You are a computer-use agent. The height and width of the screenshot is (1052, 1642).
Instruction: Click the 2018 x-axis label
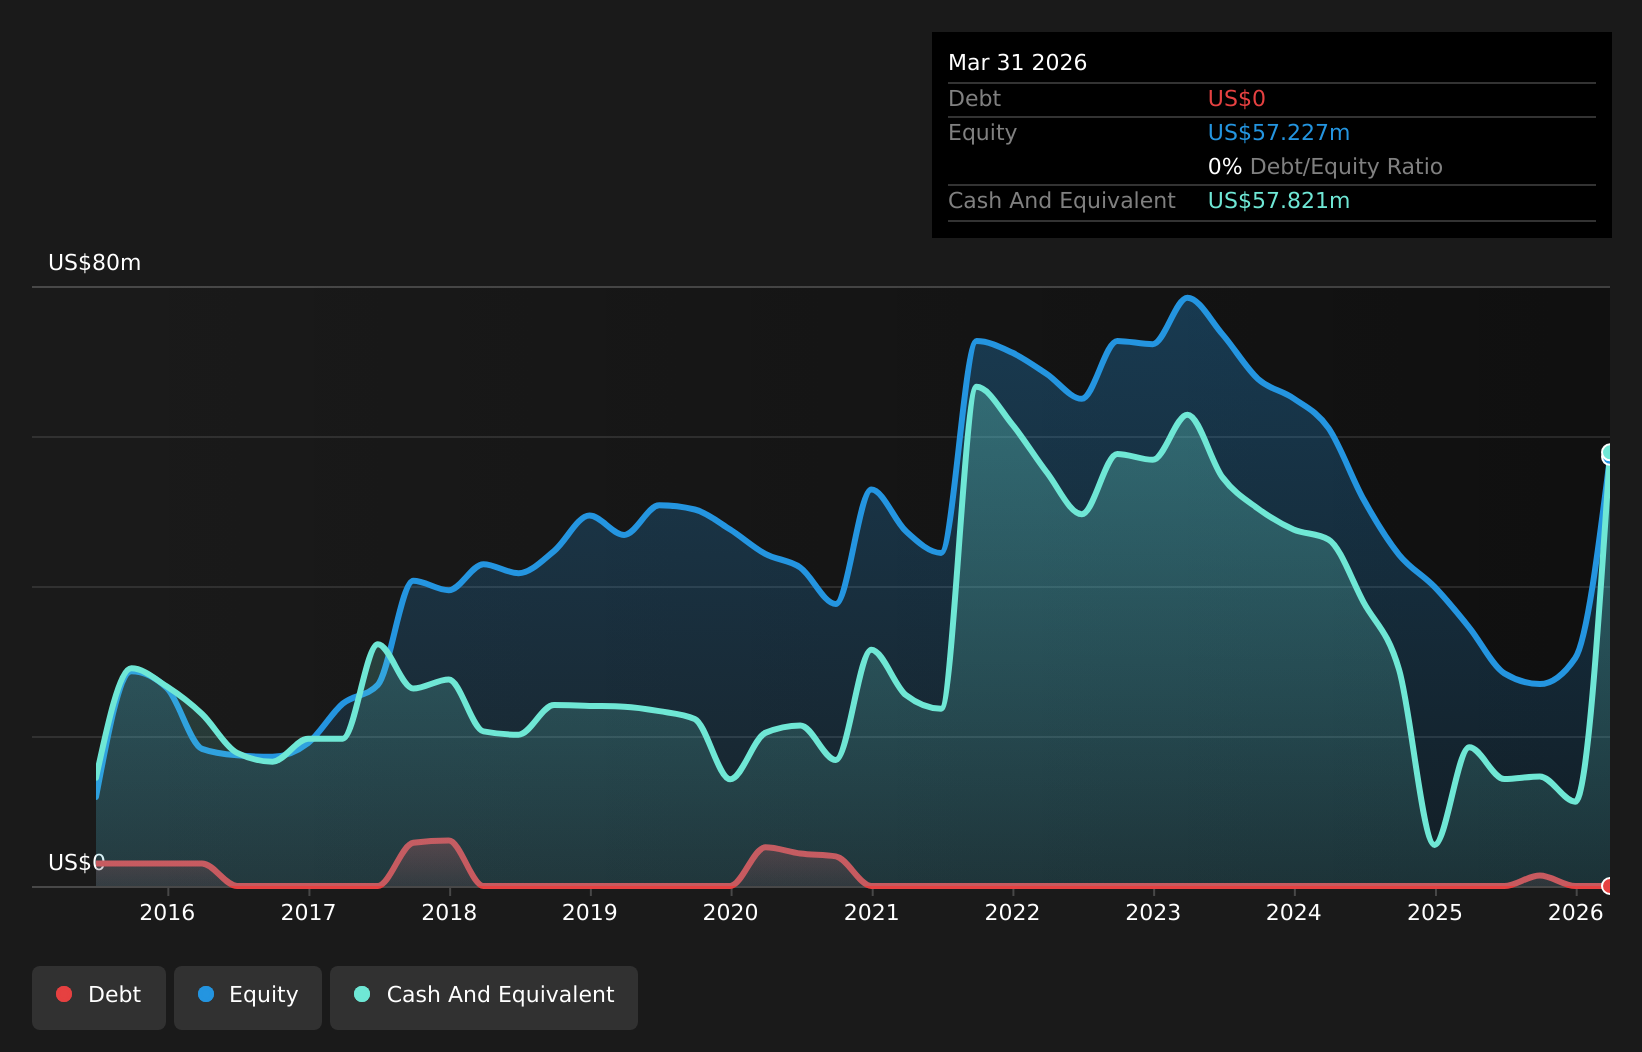tap(449, 912)
